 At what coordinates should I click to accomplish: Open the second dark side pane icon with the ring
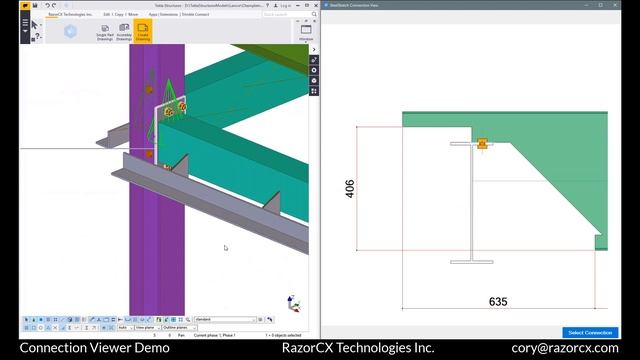pyautogui.click(x=314, y=70)
